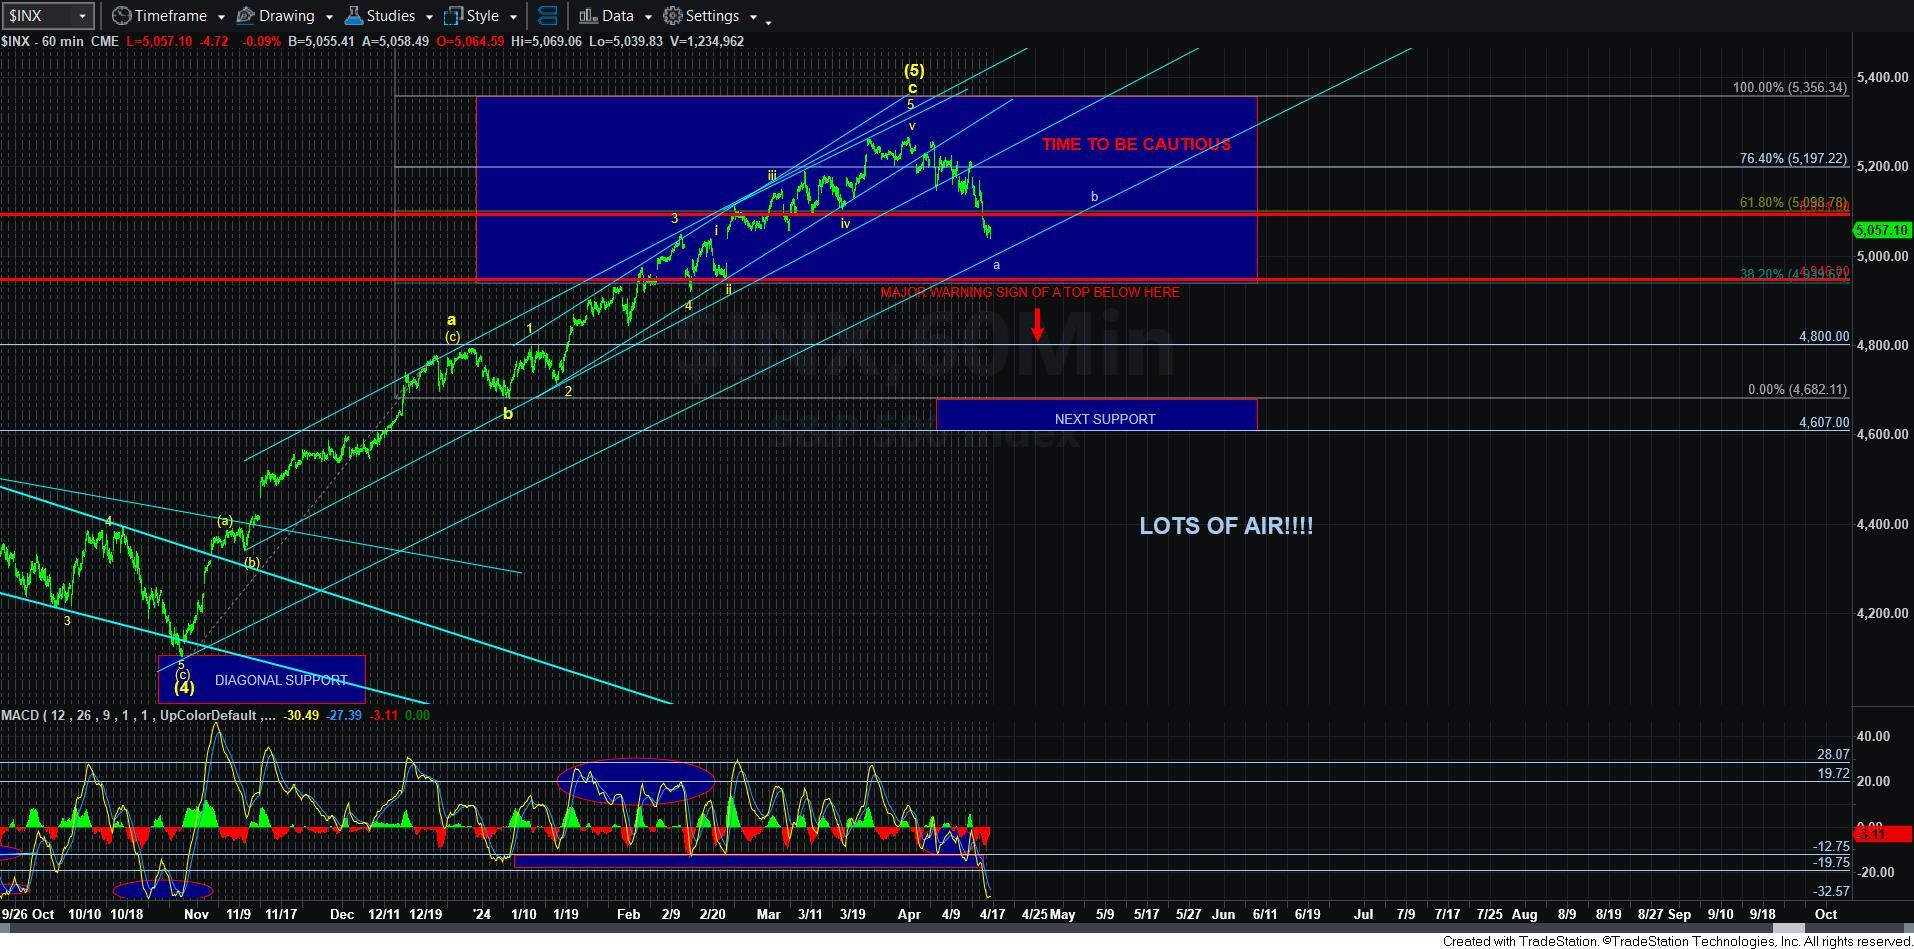Viewport: 1914px width, 949px height.
Task: Open the toolbar overflow arrow after Settings
Action: tap(768, 20)
